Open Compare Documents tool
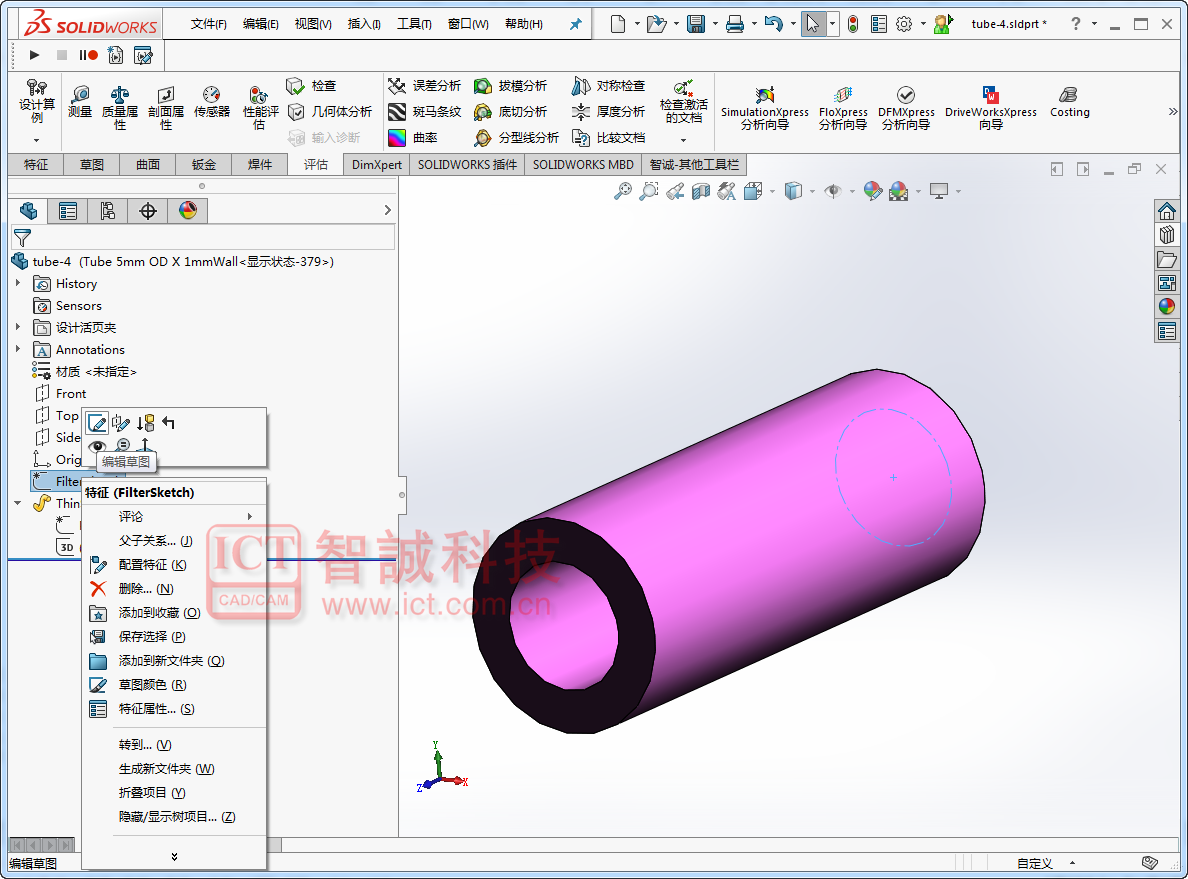Image resolution: width=1188 pixels, height=879 pixels. pyautogui.click(x=608, y=137)
